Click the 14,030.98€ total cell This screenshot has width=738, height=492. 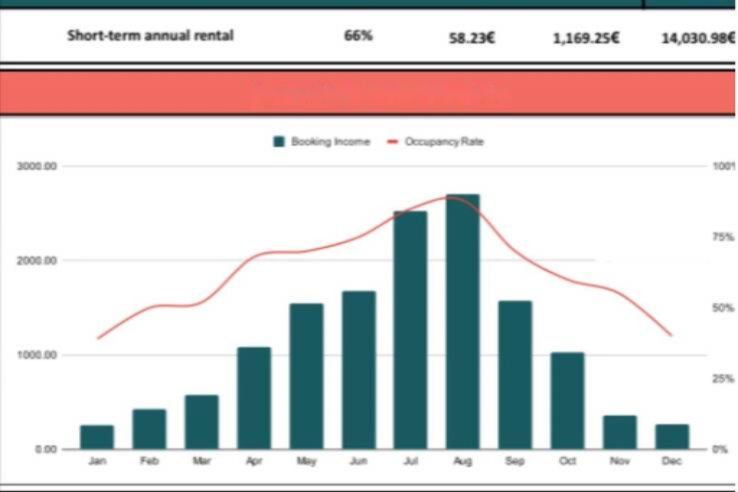[698, 38]
